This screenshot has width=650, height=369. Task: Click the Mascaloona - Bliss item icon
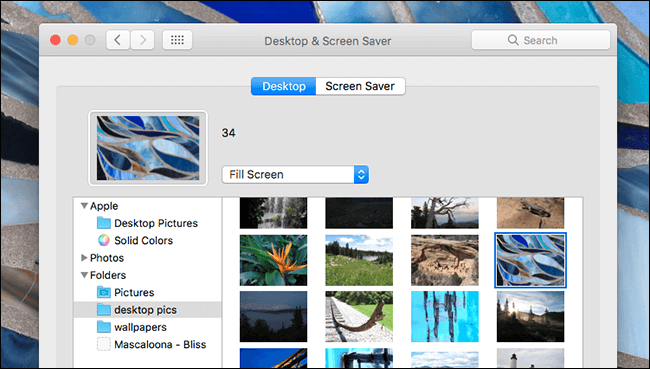(x=104, y=344)
